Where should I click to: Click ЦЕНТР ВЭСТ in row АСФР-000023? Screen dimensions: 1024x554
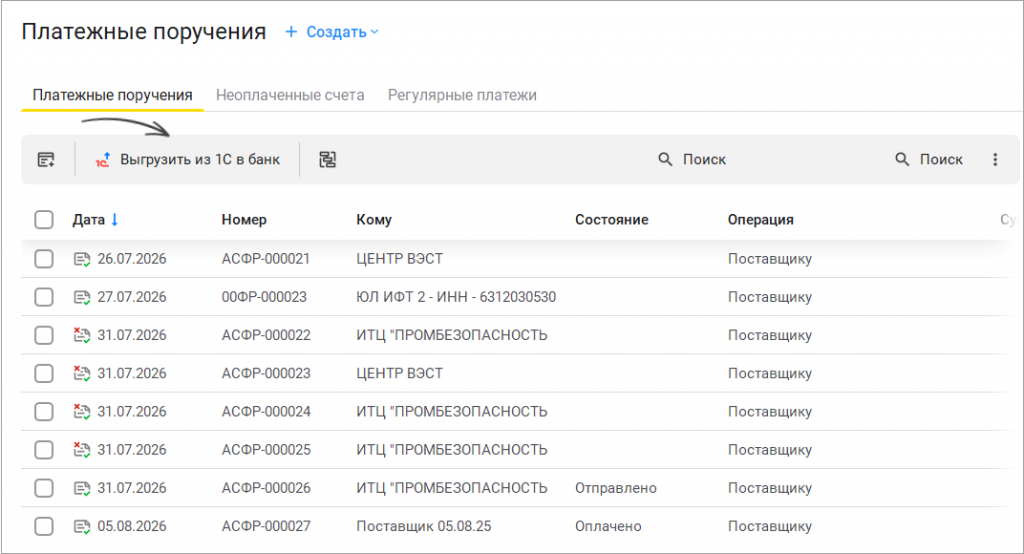click(x=399, y=373)
